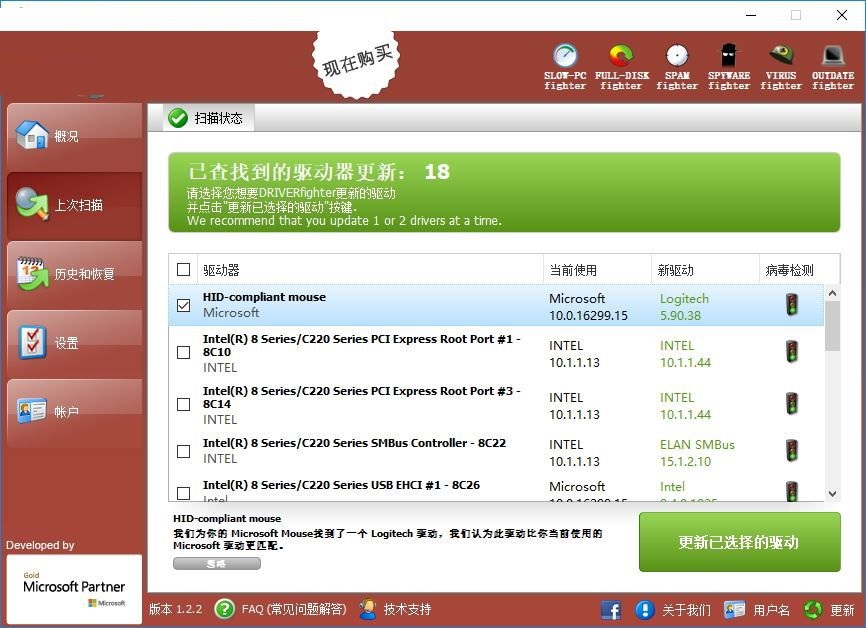This screenshot has width=866, height=628.
Task: Go to 上次扫描 last scan
Action: click(x=75, y=205)
